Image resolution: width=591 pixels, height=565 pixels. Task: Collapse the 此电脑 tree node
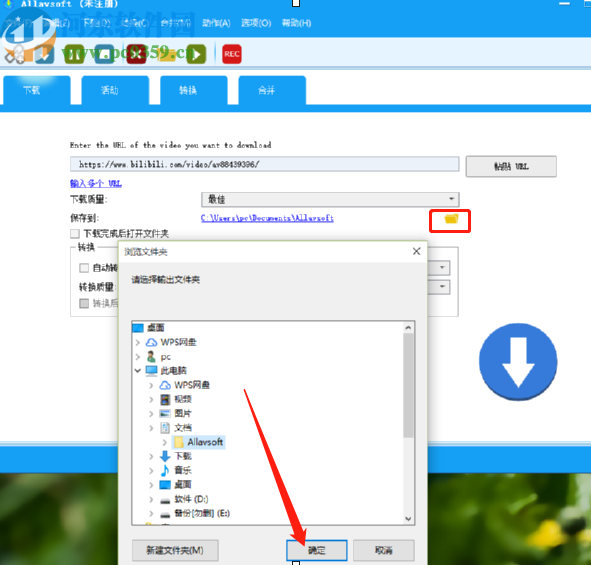coord(138,371)
